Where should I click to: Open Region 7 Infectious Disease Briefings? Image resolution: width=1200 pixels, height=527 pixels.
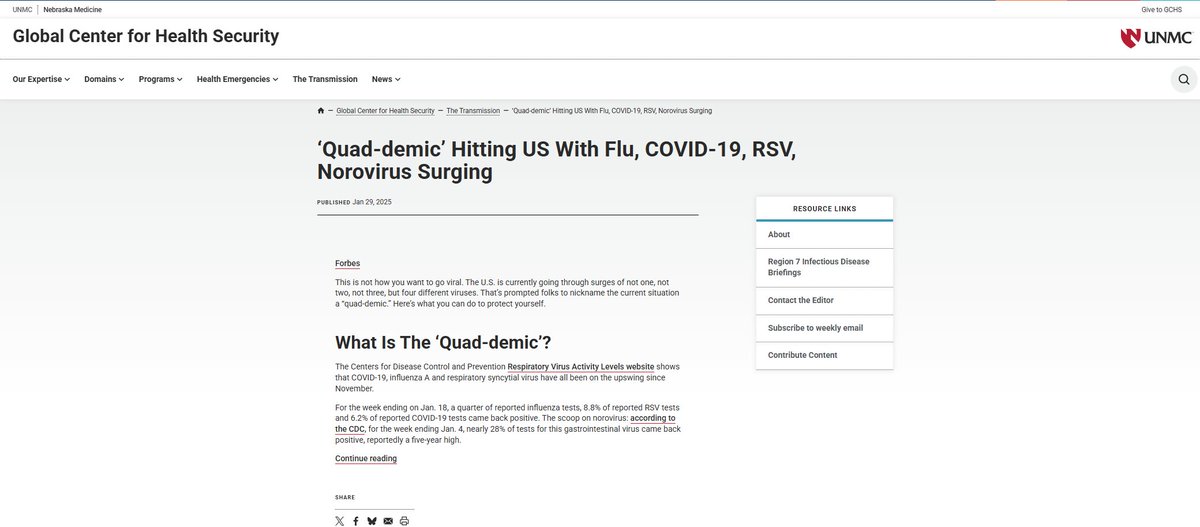point(824,267)
